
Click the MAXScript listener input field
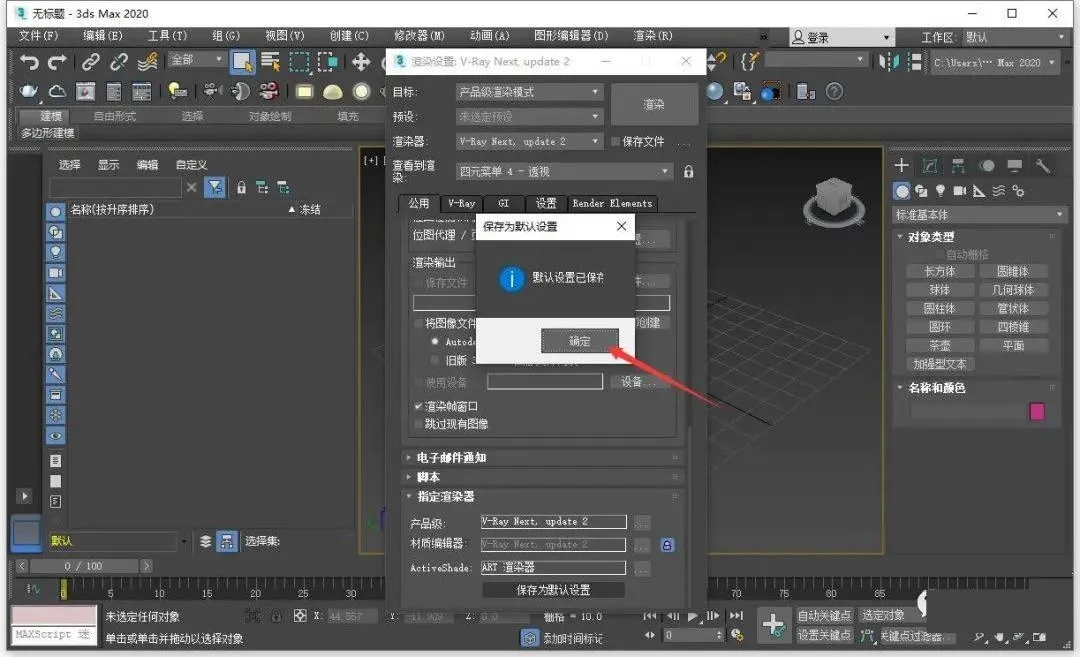point(53,634)
